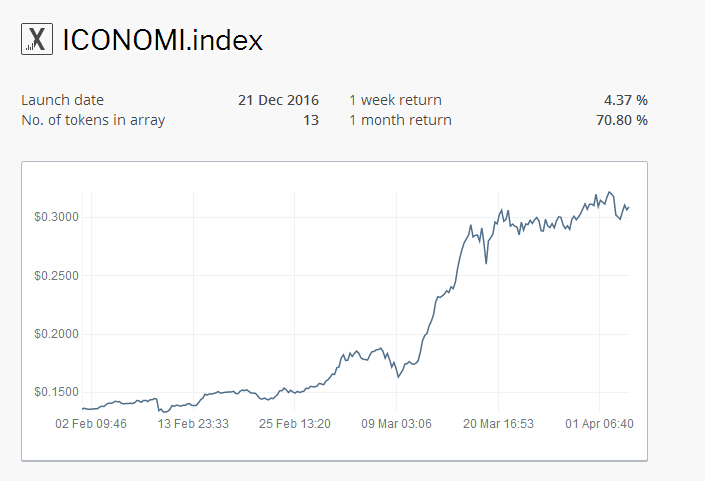The image size is (705, 481).
Task: Click the chart line's peak near April 1
Action: tap(610, 192)
